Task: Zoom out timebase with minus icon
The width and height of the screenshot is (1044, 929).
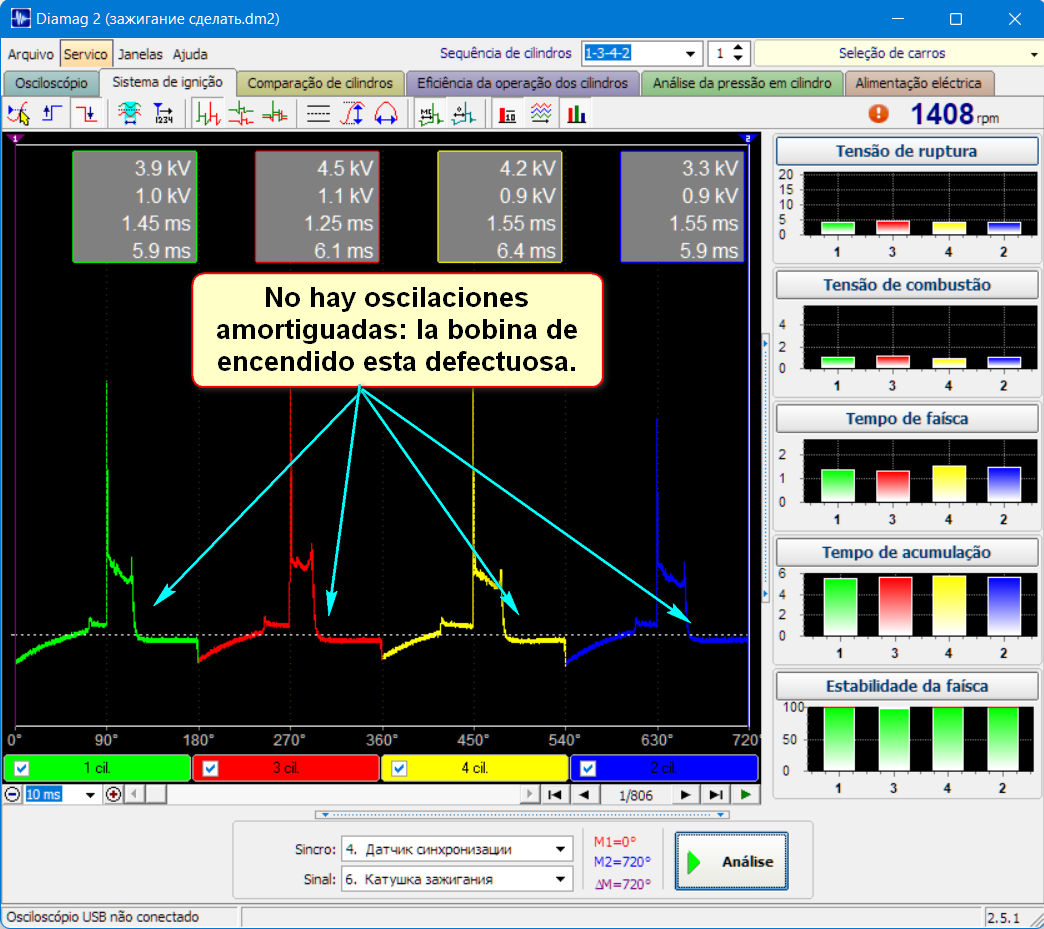Action: pos(12,794)
